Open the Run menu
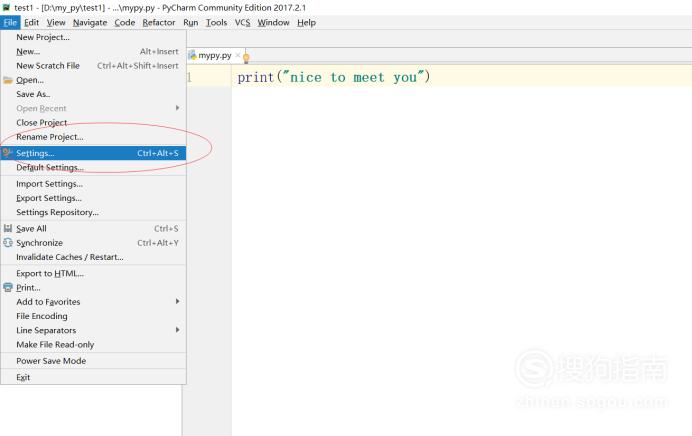The height and width of the screenshot is (436, 692). [191, 23]
